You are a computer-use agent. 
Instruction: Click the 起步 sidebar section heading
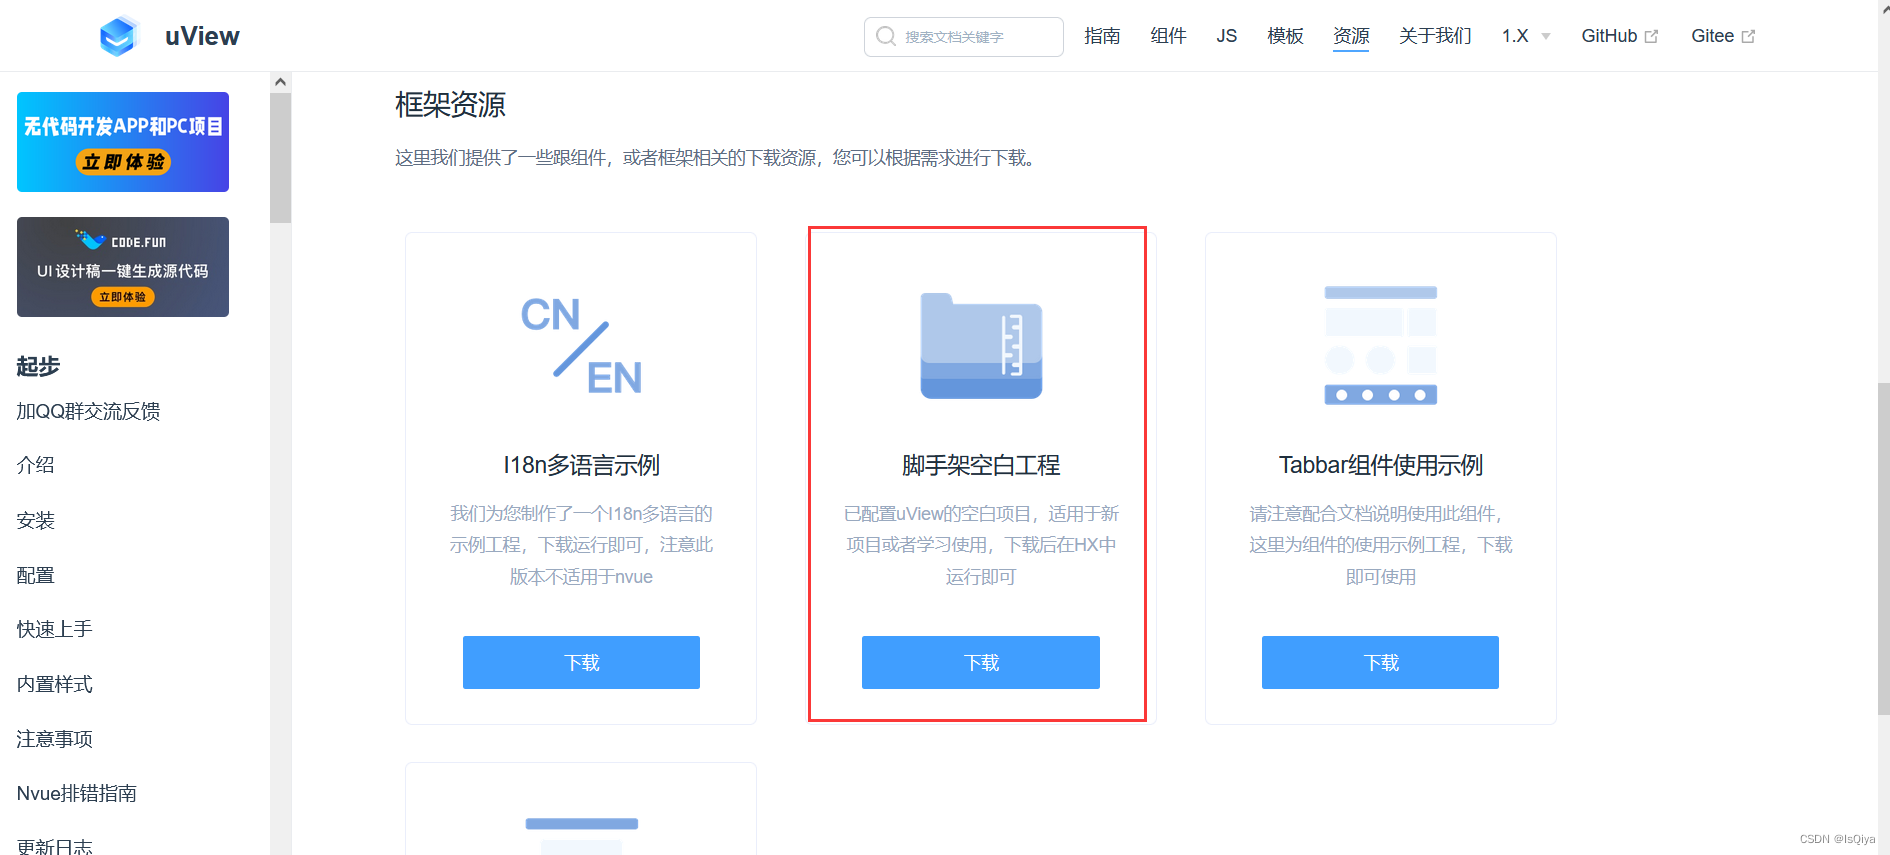[38, 366]
